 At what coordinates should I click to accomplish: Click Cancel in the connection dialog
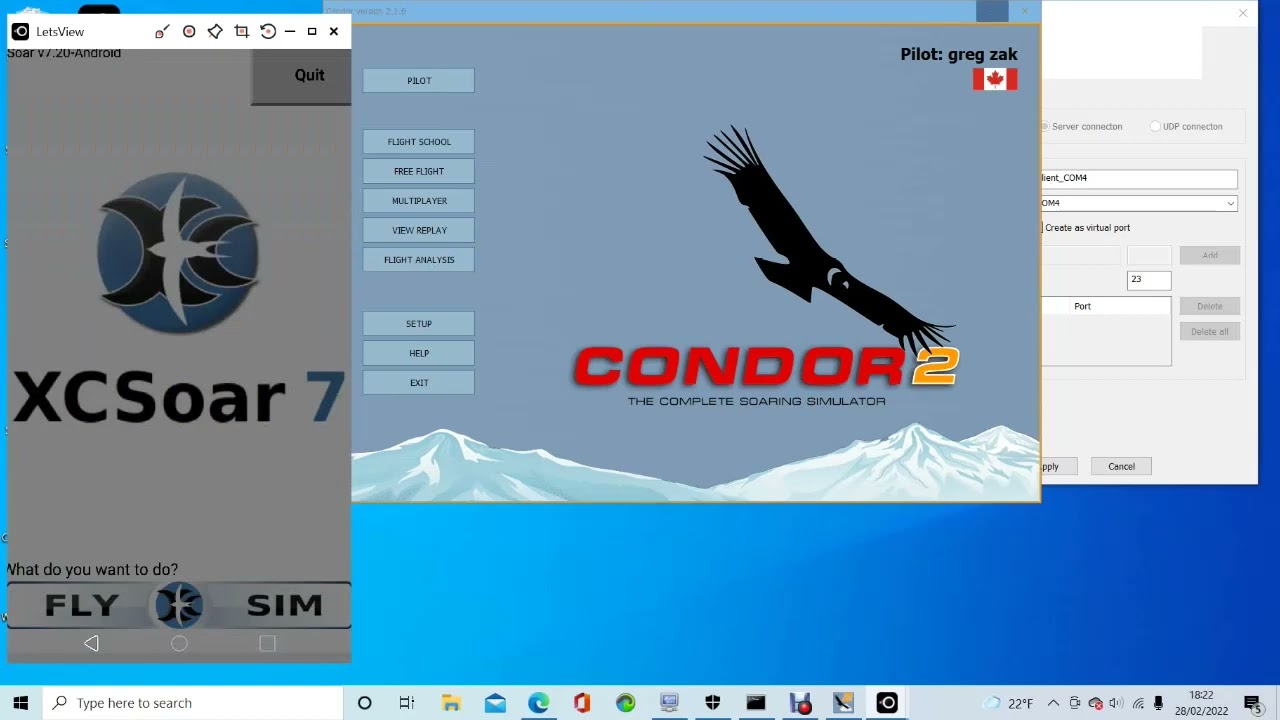click(x=1121, y=466)
